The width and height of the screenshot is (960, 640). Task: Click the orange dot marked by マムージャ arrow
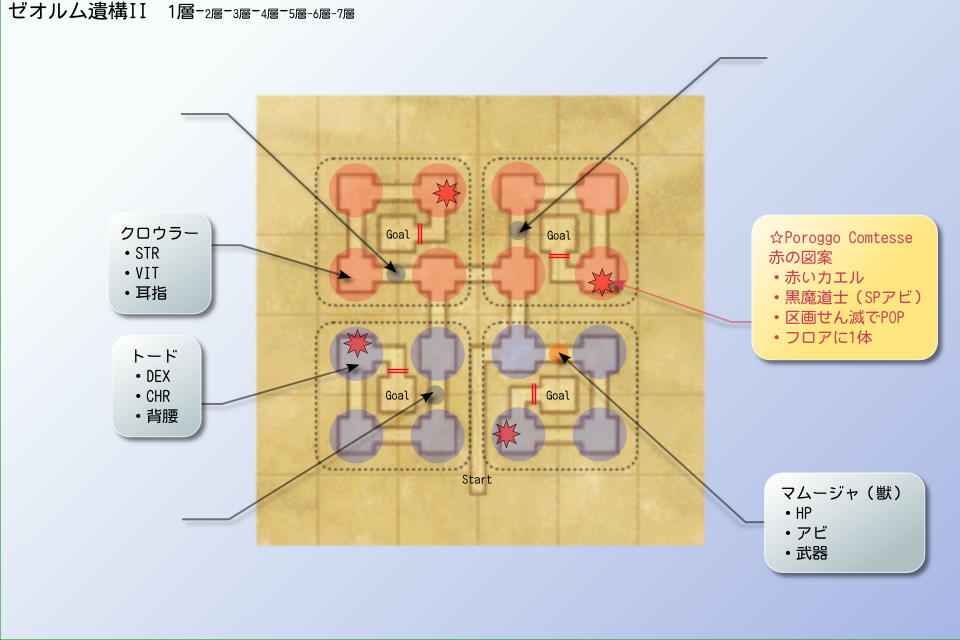(x=558, y=353)
